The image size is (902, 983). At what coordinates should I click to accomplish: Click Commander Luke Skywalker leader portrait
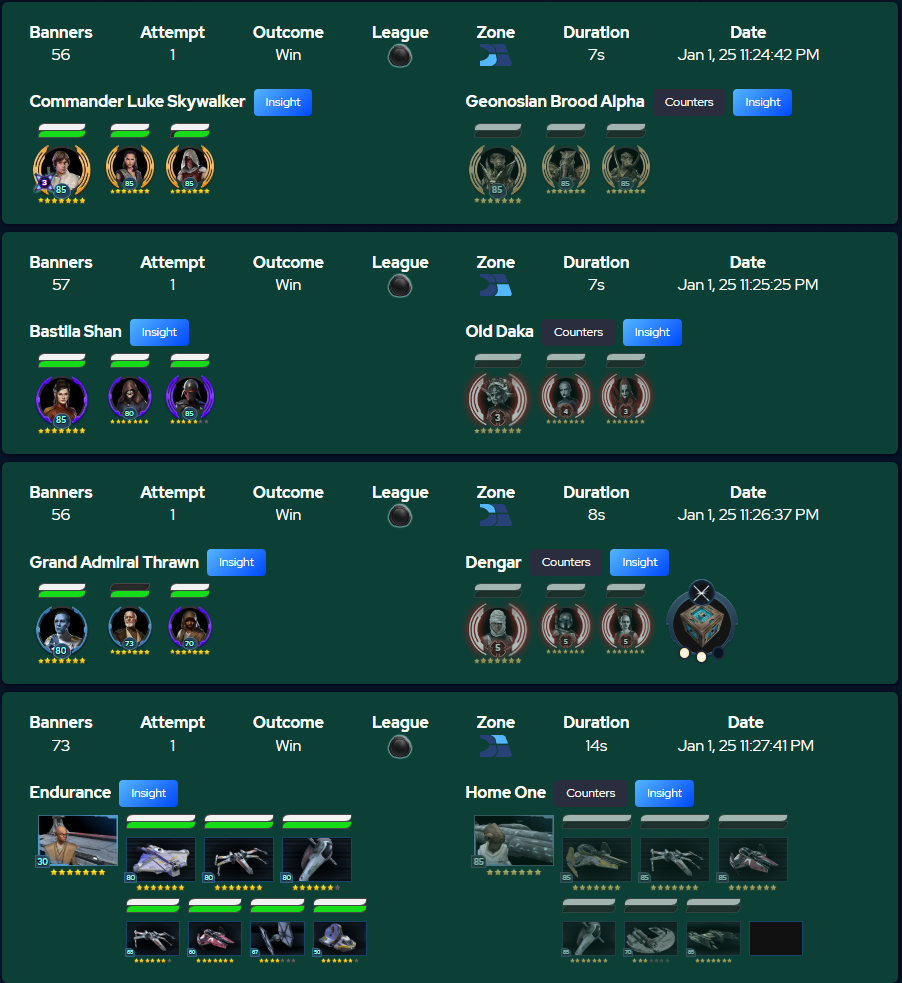click(61, 169)
